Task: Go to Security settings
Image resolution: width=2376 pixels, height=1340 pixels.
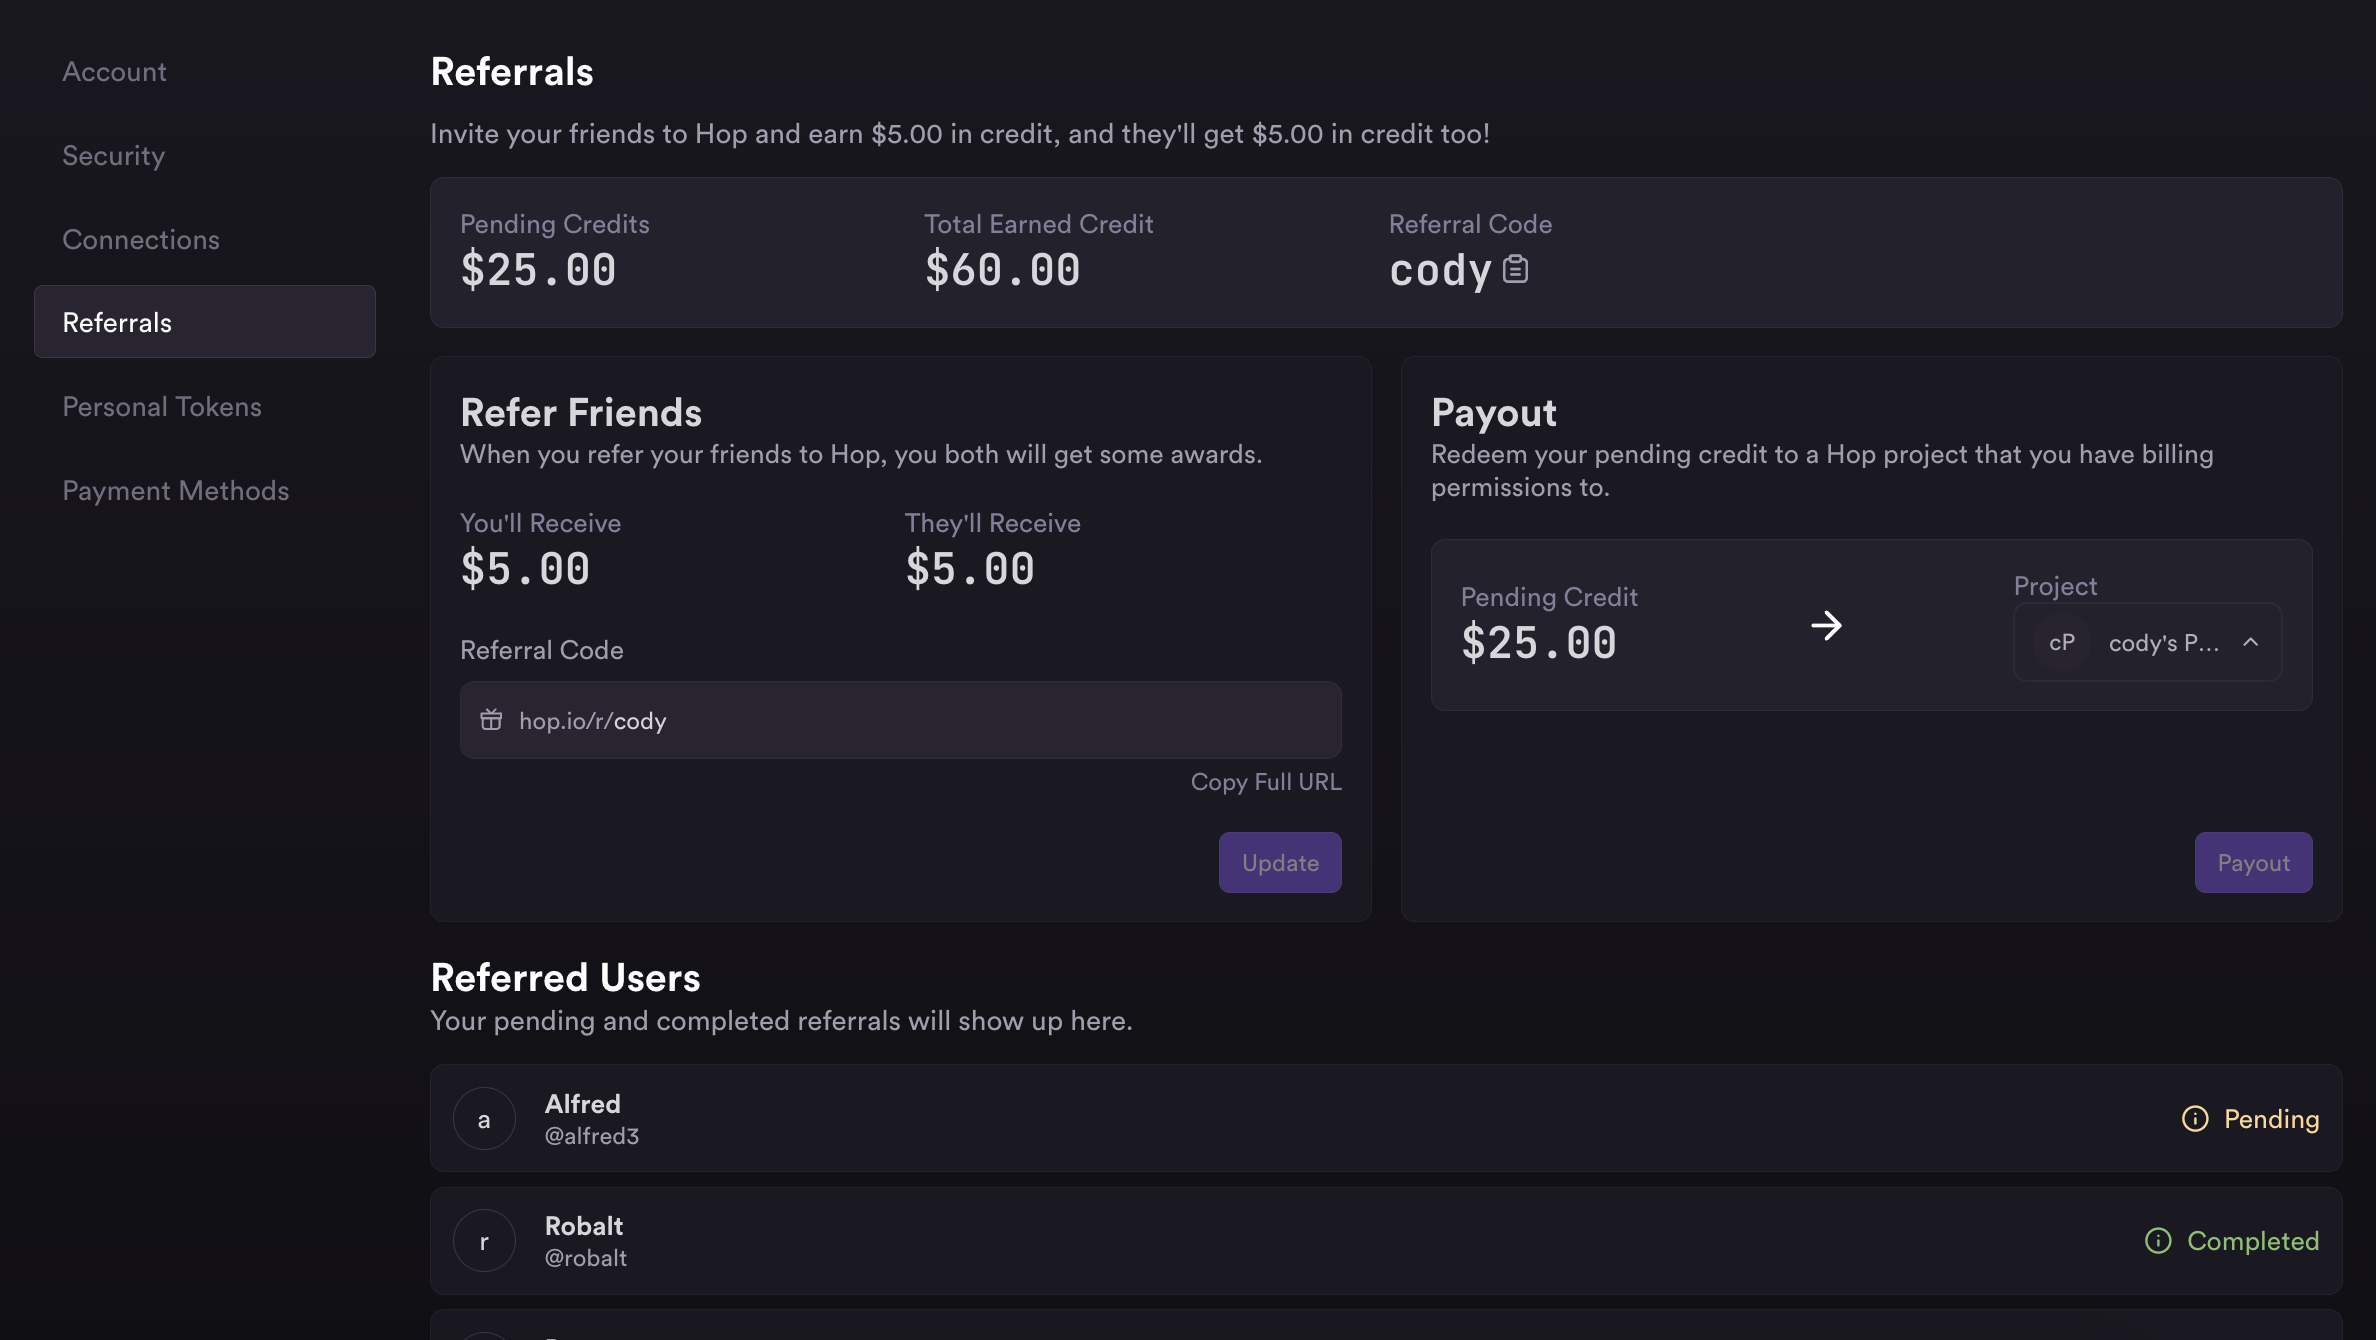Action: click(114, 156)
